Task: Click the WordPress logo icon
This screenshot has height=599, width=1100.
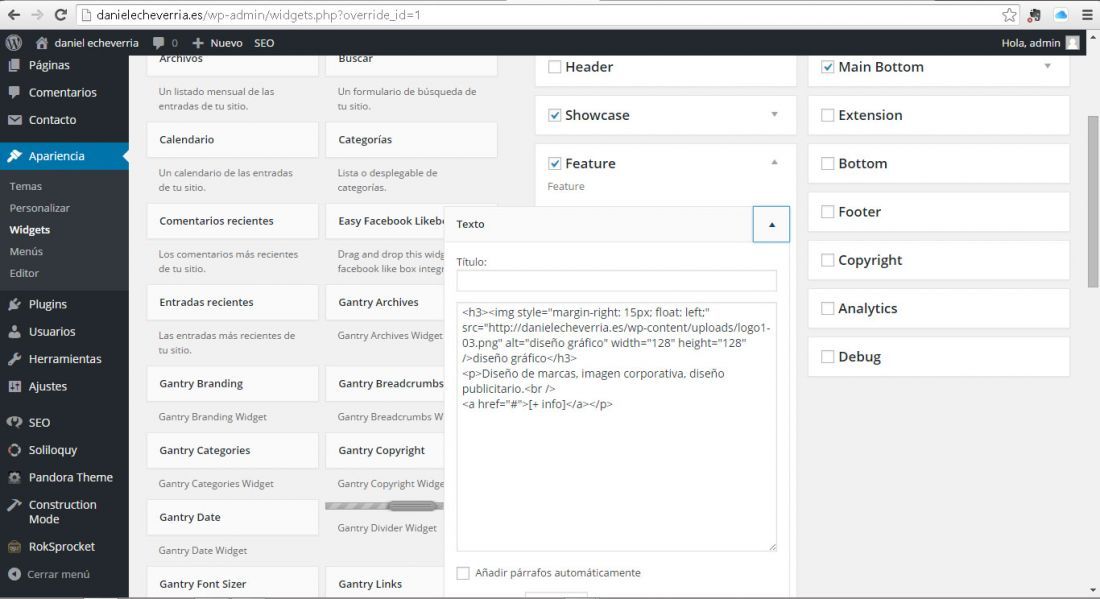Action: click(x=13, y=43)
